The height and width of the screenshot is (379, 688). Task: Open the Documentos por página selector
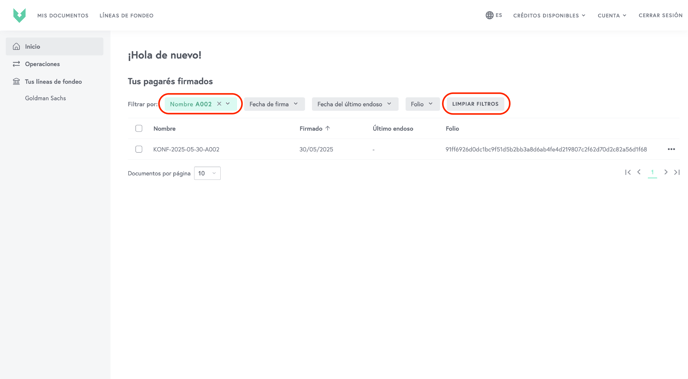[x=207, y=173]
